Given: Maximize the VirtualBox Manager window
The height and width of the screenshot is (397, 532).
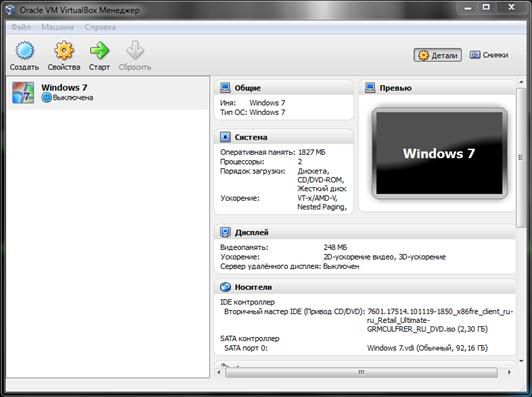Looking at the screenshot, I should (486, 7).
